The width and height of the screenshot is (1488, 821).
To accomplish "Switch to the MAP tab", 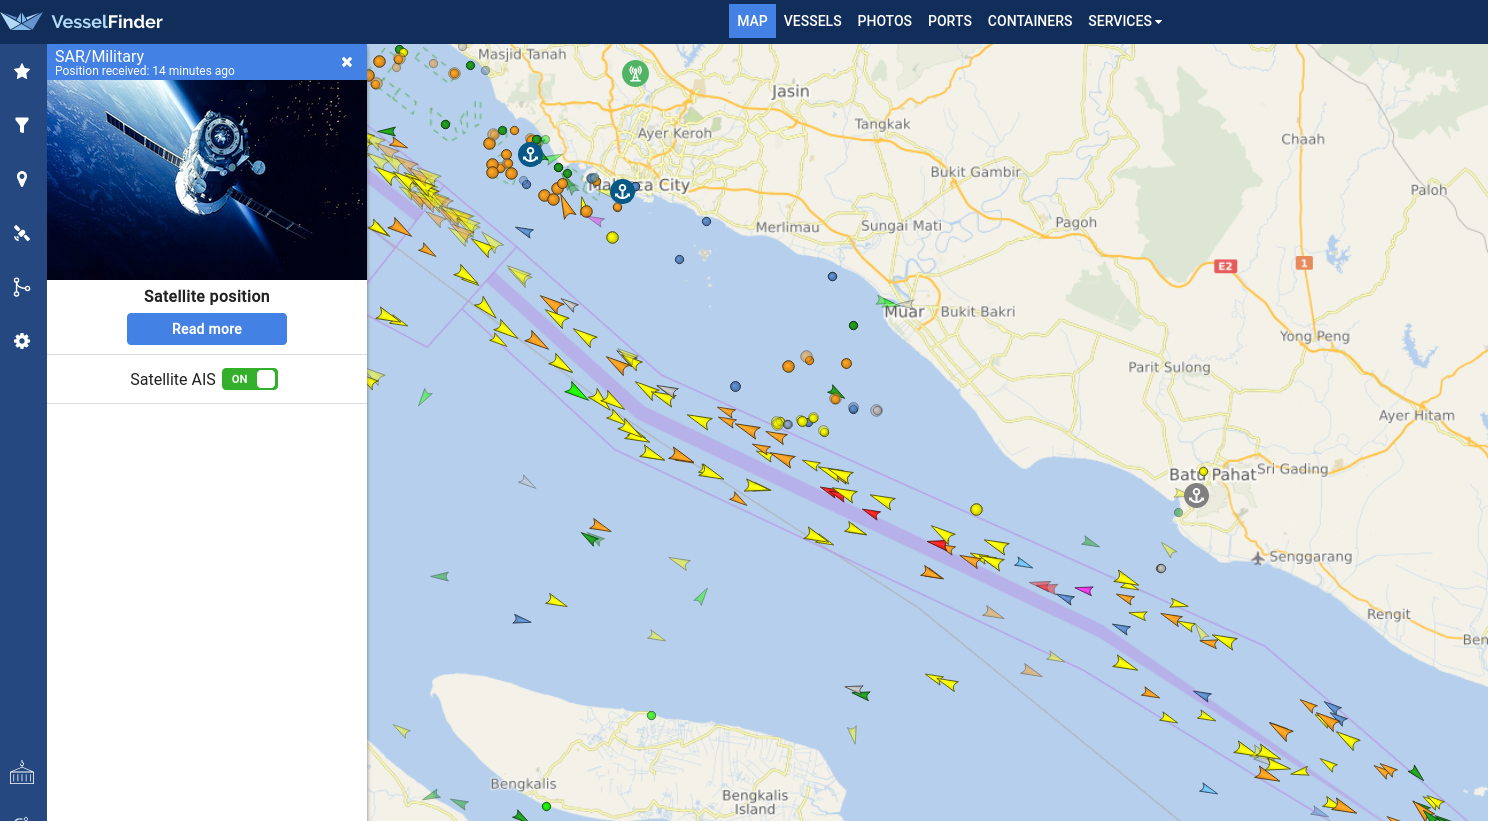I will click(x=752, y=21).
